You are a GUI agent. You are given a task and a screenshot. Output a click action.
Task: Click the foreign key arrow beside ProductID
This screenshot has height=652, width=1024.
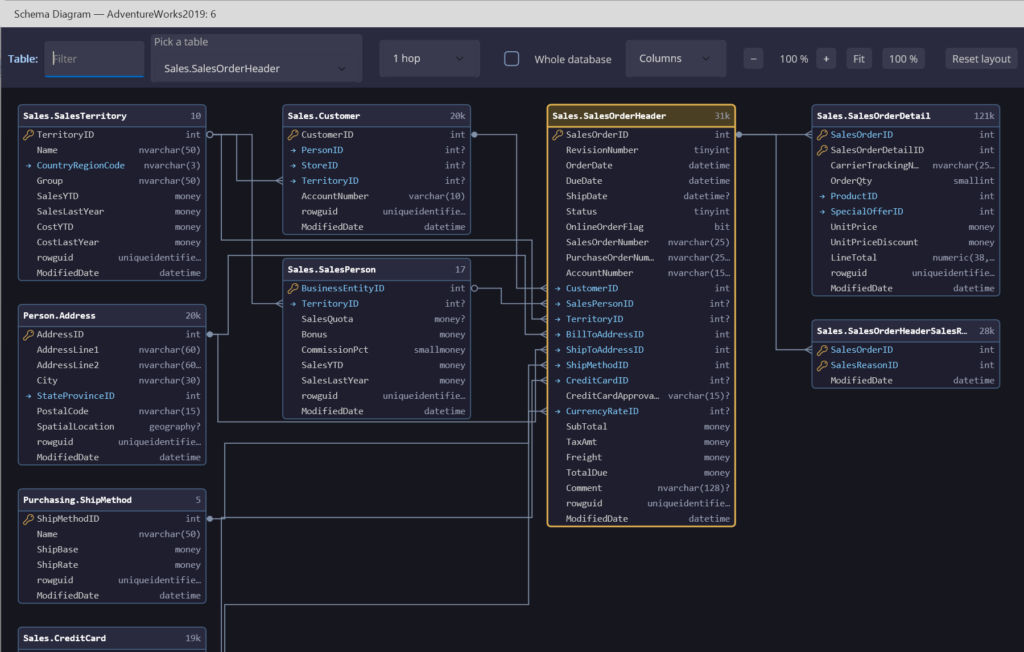[822, 196]
